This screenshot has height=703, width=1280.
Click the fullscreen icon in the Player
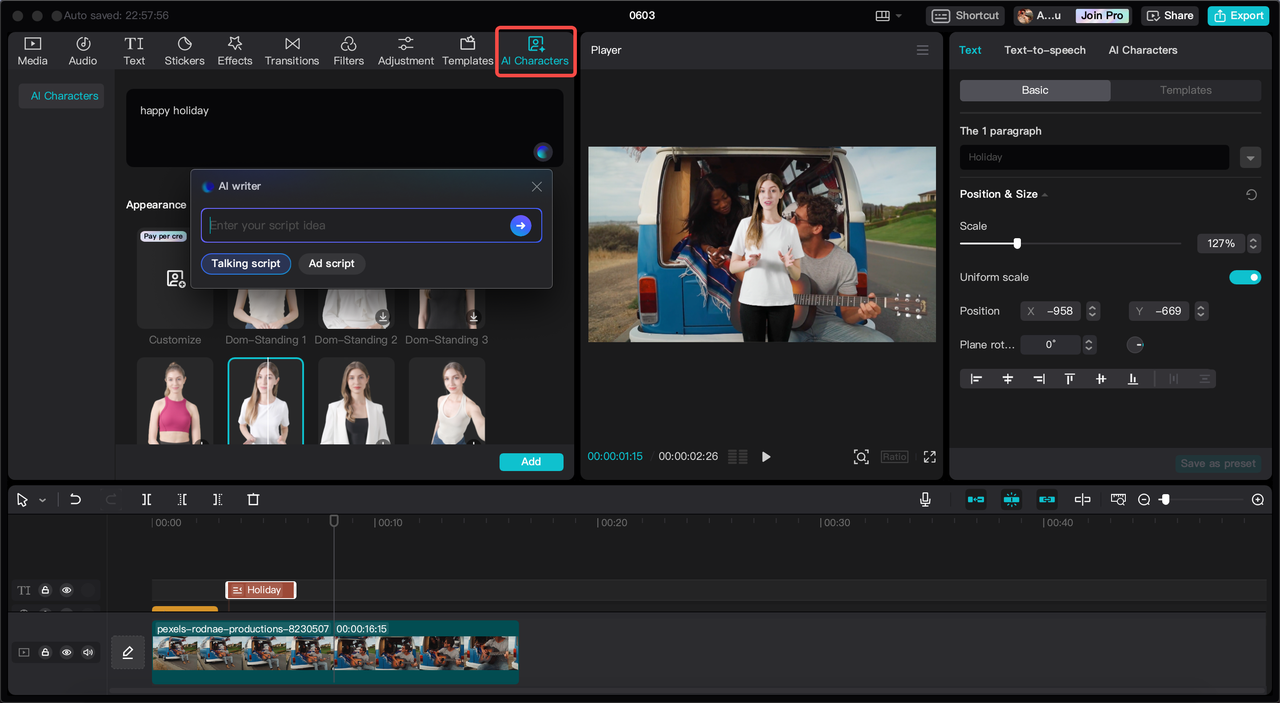pyautogui.click(x=929, y=457)
